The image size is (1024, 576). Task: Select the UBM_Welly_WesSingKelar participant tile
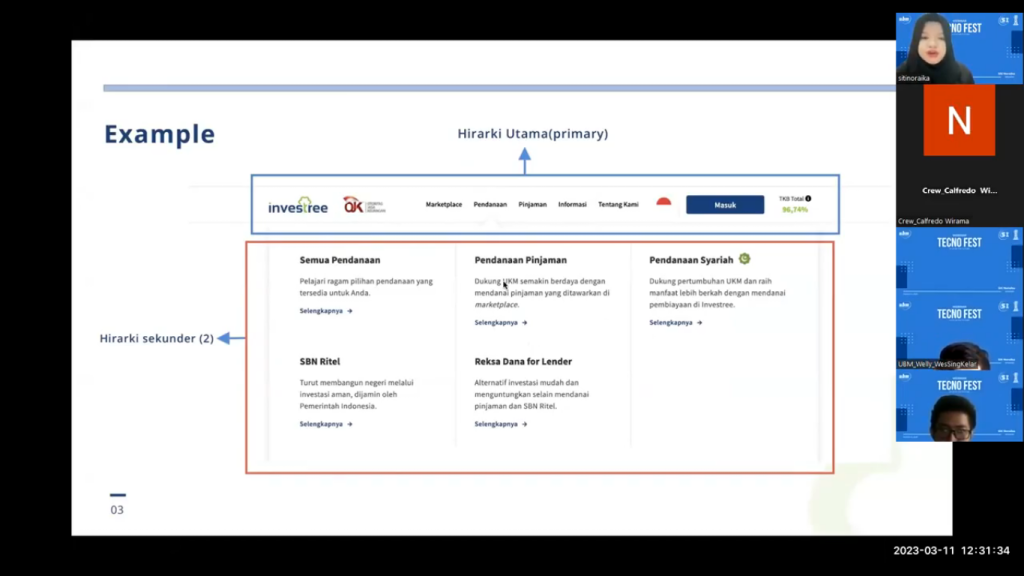[x=959, y=334]
